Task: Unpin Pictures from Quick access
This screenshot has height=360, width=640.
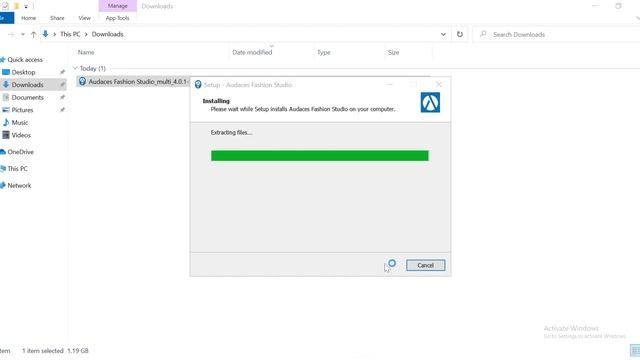Action: 62,110
